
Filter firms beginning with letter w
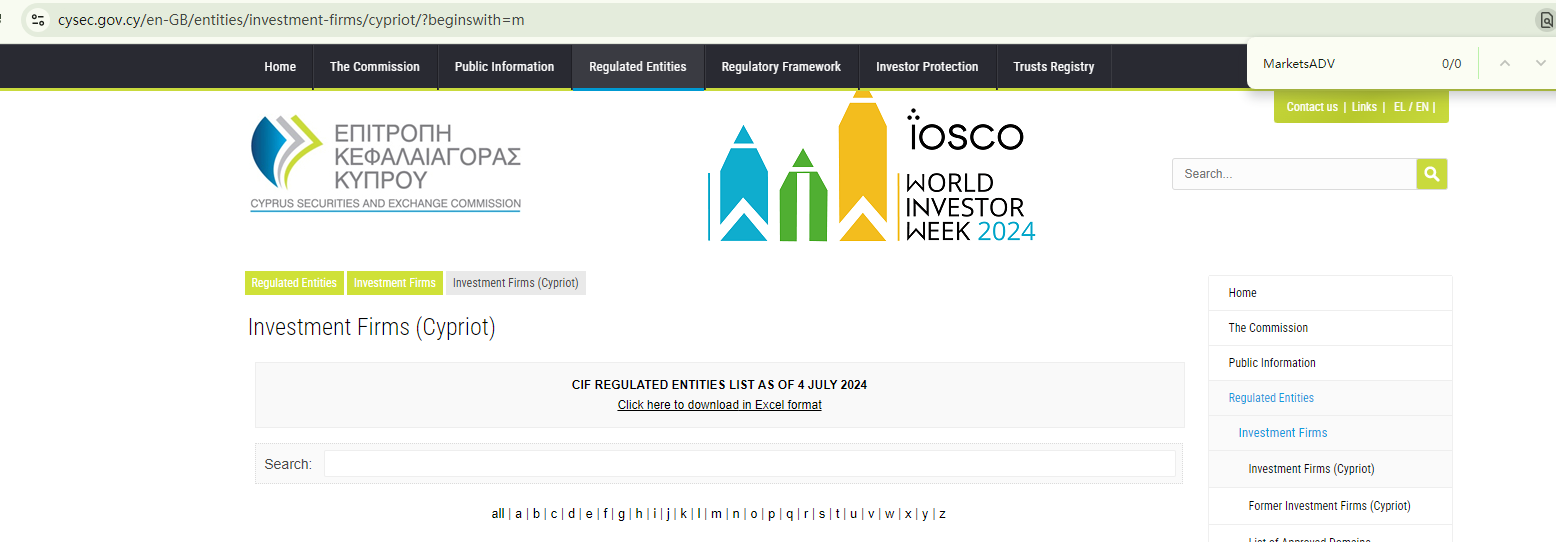(x=889, y=514)
